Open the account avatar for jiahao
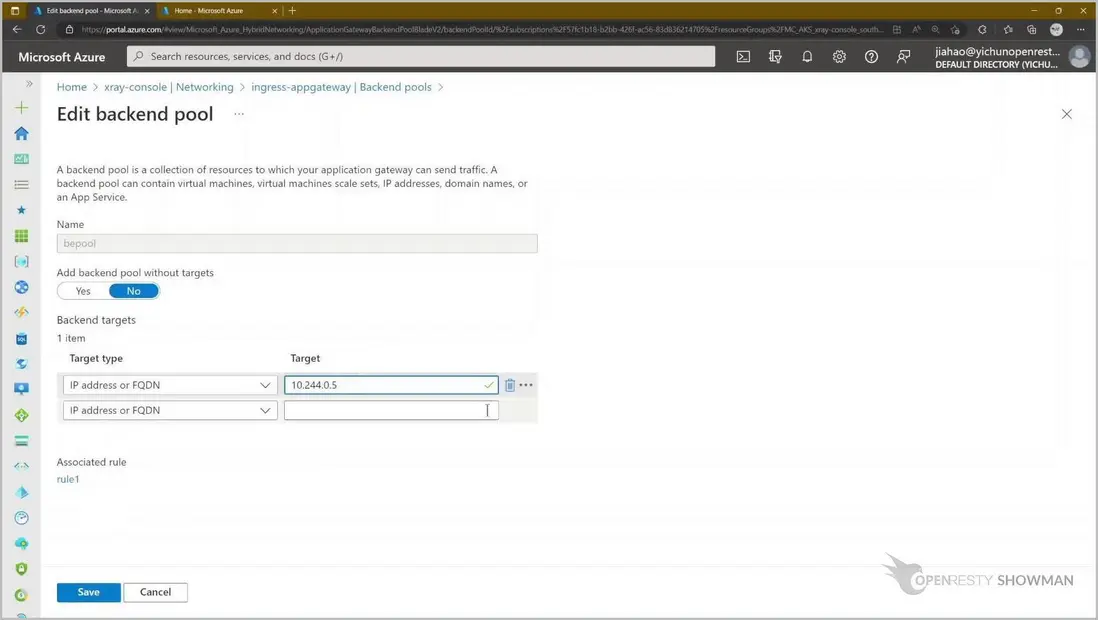This screenshot has height=620, width=1098. pos(1079,57)
